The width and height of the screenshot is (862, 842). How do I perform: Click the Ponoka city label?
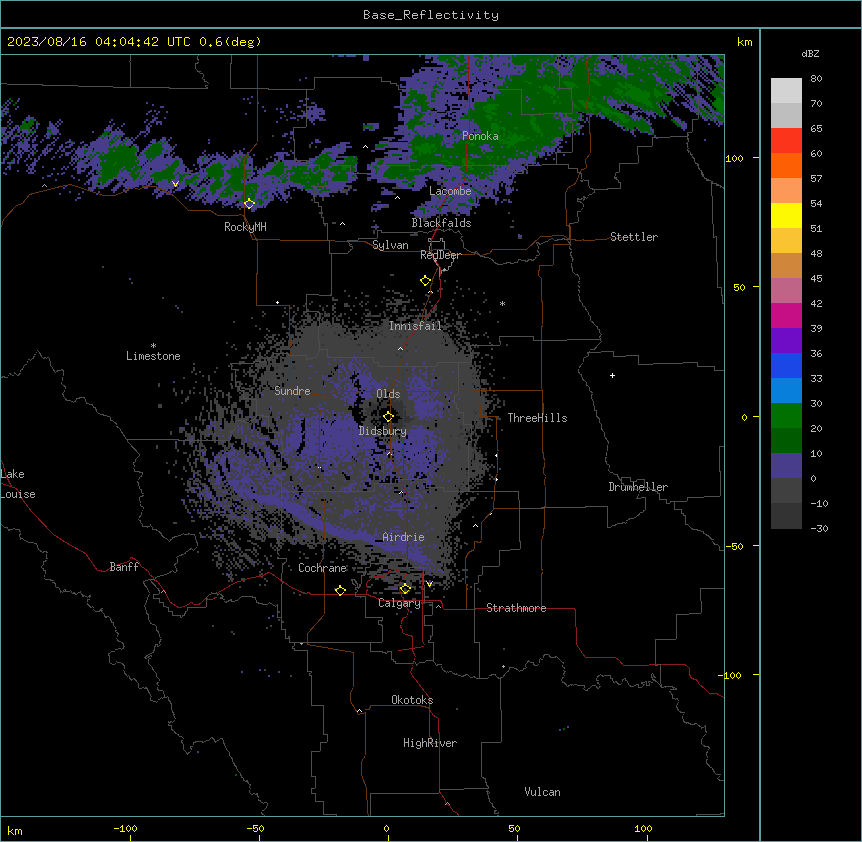click(480, 136)
